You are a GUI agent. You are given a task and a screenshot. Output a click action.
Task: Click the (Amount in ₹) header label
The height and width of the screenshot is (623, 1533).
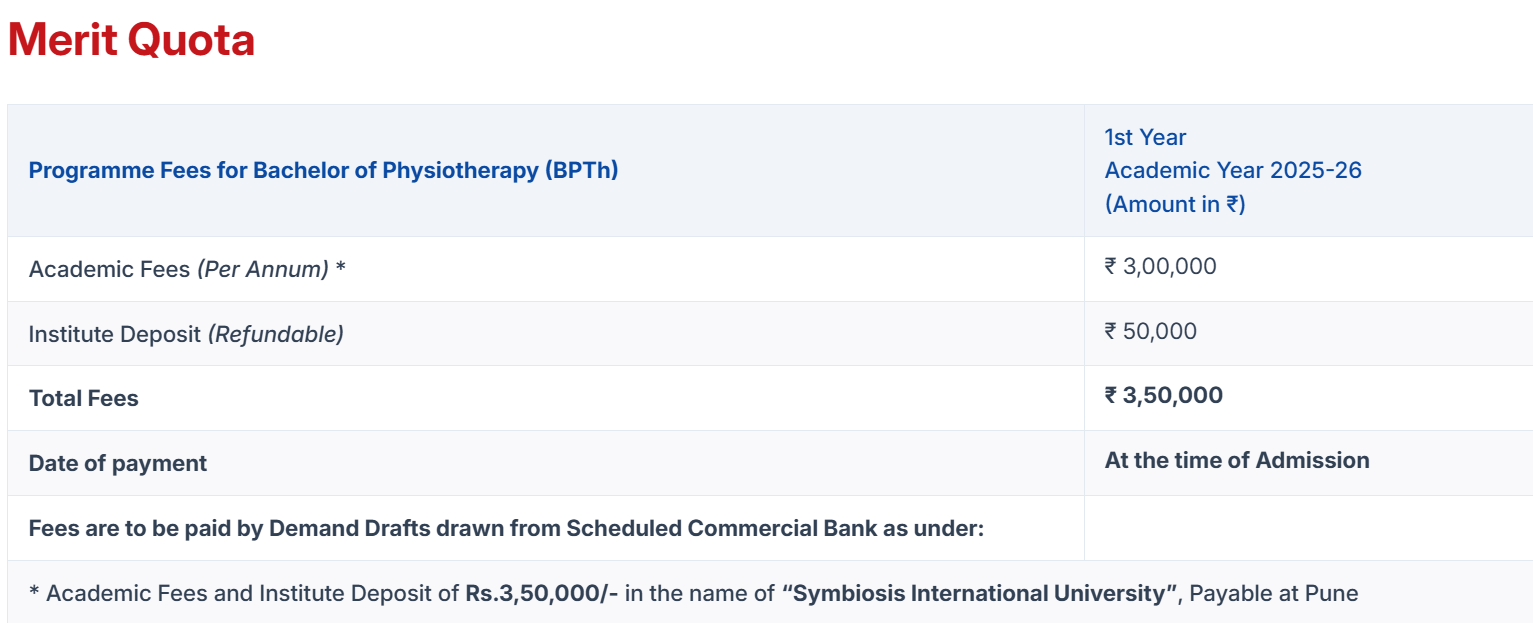coord(1174,204)
